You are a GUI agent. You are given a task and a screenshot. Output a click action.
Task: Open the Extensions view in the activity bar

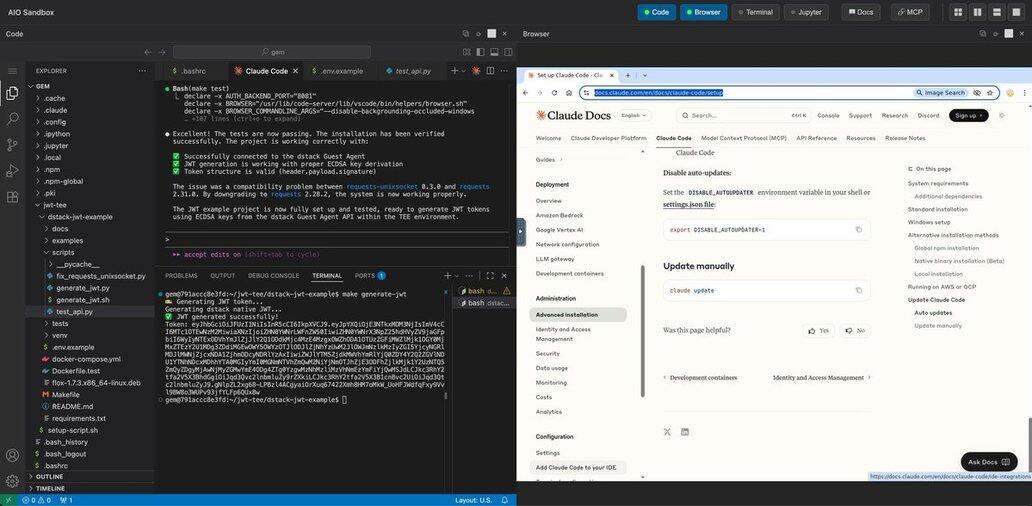click(12, 197)
